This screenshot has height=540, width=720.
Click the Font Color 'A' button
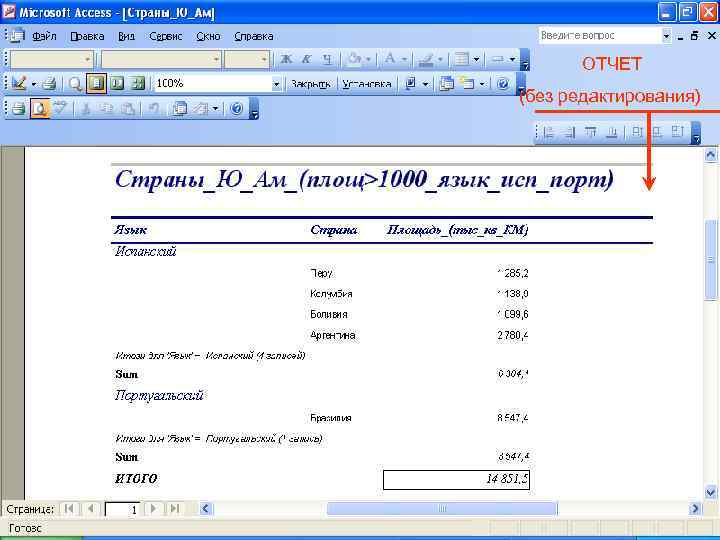coord(389,59)
